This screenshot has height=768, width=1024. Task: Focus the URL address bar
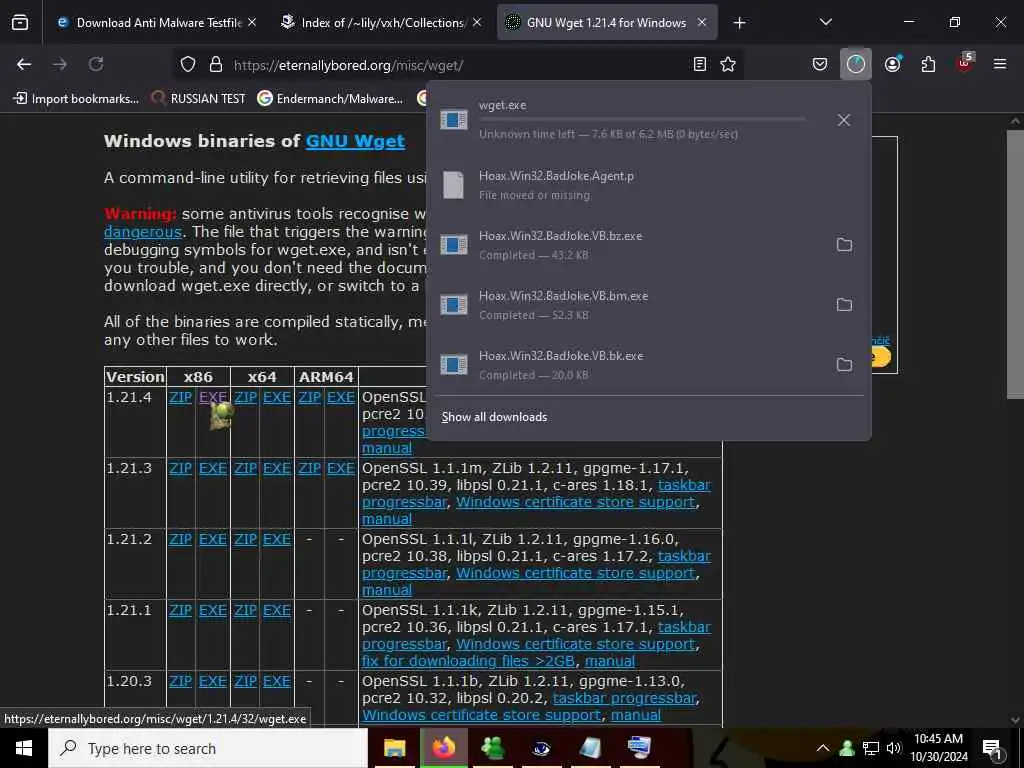pyautogui.click(x=457, y=65)
